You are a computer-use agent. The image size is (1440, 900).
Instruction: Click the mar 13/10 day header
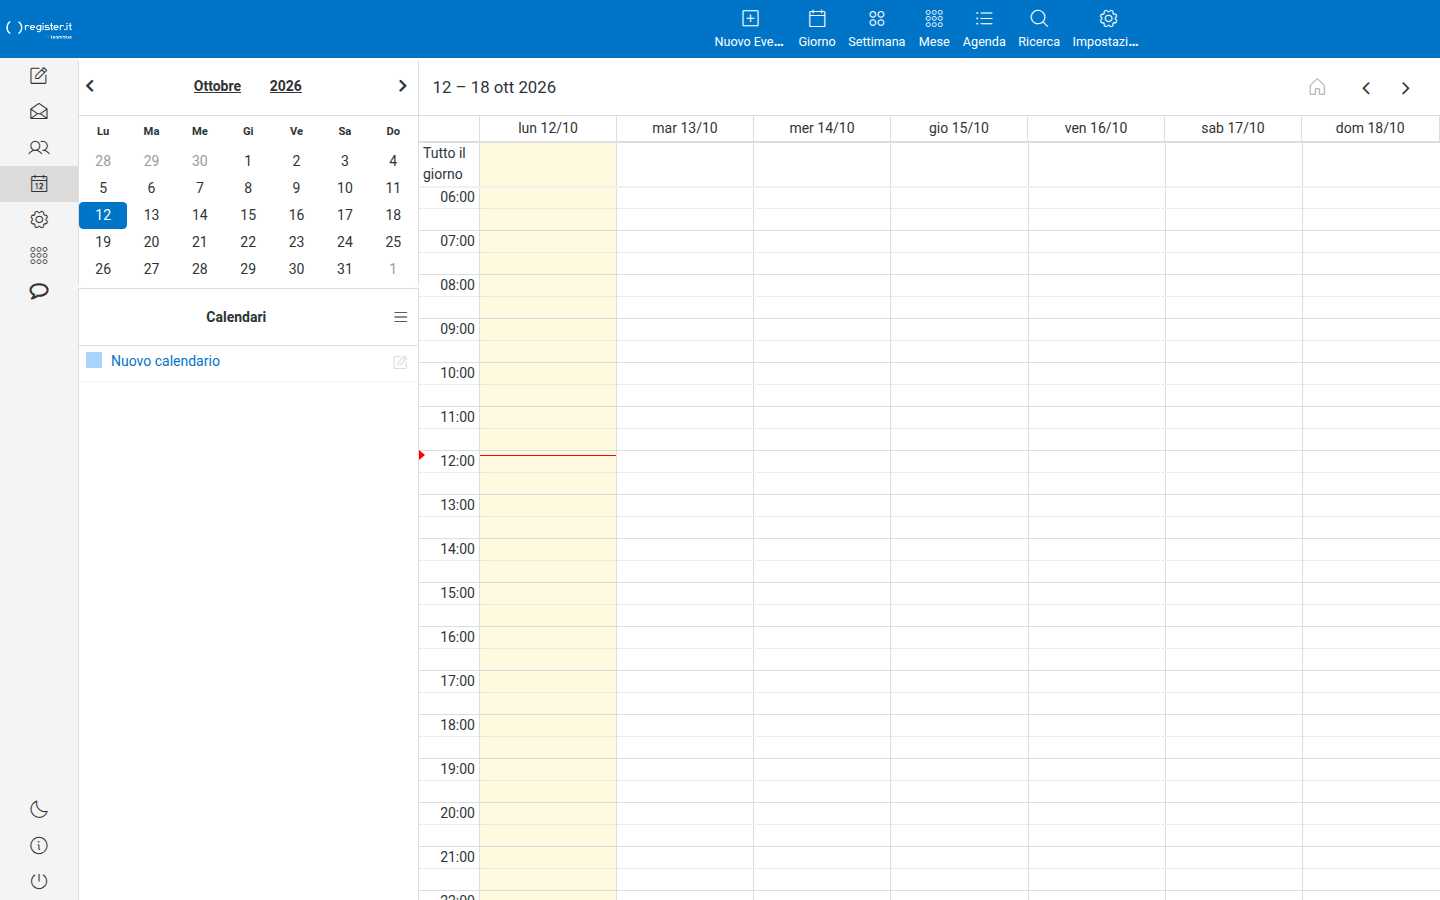coord(685,128)
